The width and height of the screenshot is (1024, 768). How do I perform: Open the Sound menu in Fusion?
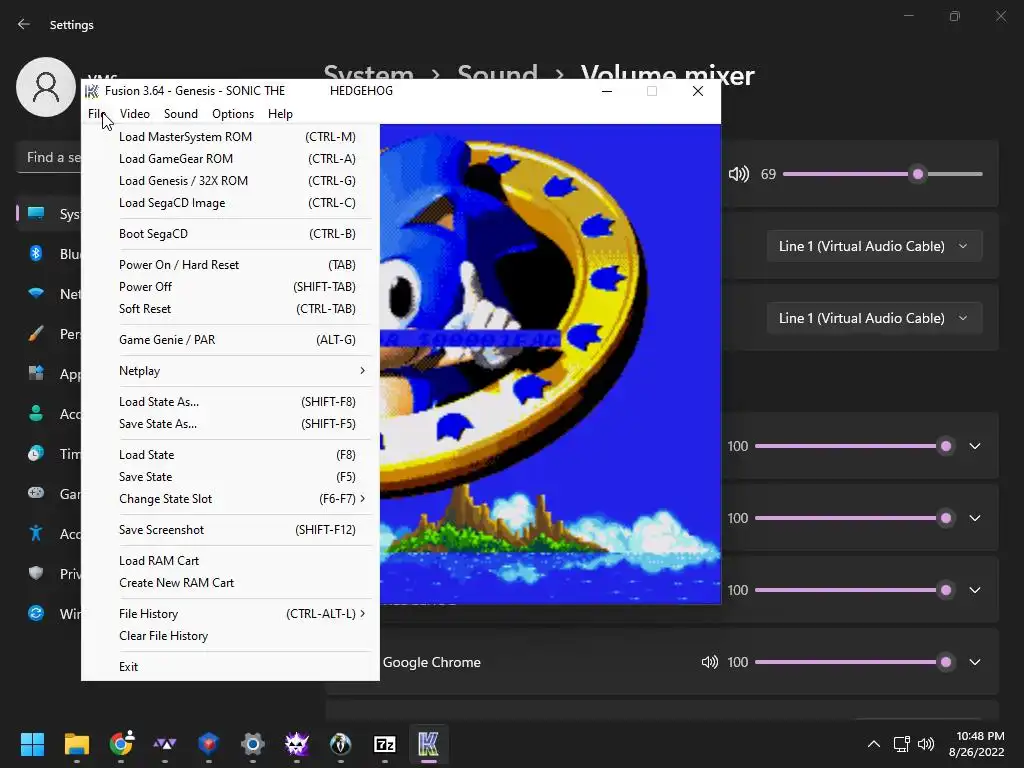[181, 114]
